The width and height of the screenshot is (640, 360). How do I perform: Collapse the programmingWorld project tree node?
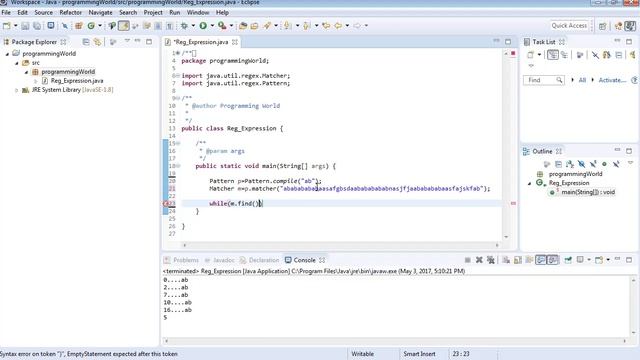click(7, 54)
